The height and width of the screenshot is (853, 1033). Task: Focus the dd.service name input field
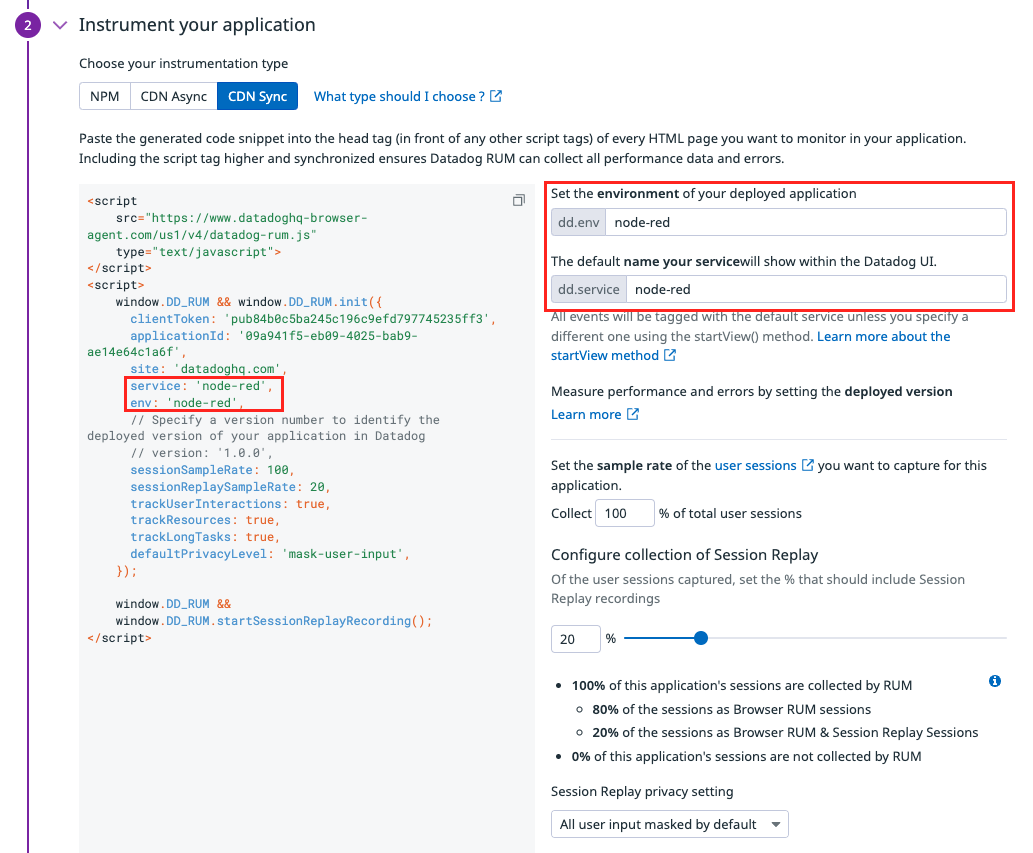click(x=816, y=289)
